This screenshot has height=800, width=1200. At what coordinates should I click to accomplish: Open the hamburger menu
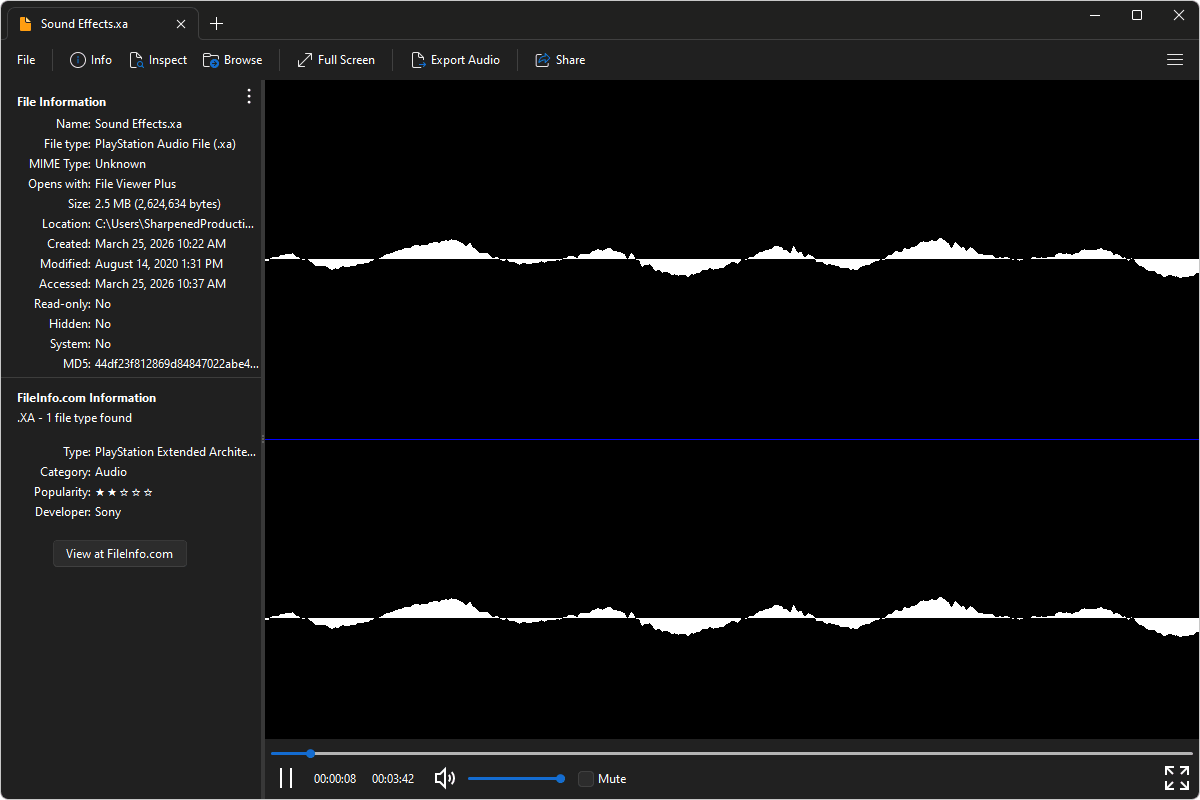1174,59
